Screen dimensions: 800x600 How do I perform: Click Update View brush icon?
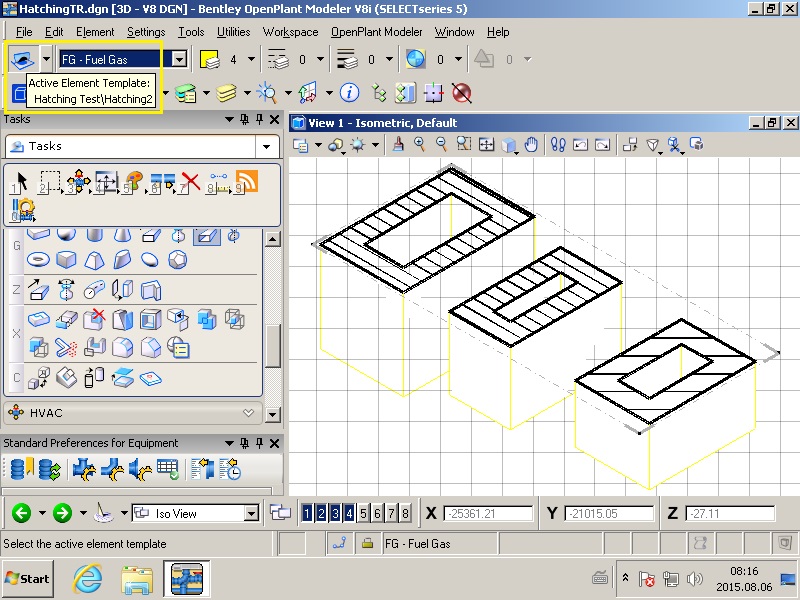[398, 145]
